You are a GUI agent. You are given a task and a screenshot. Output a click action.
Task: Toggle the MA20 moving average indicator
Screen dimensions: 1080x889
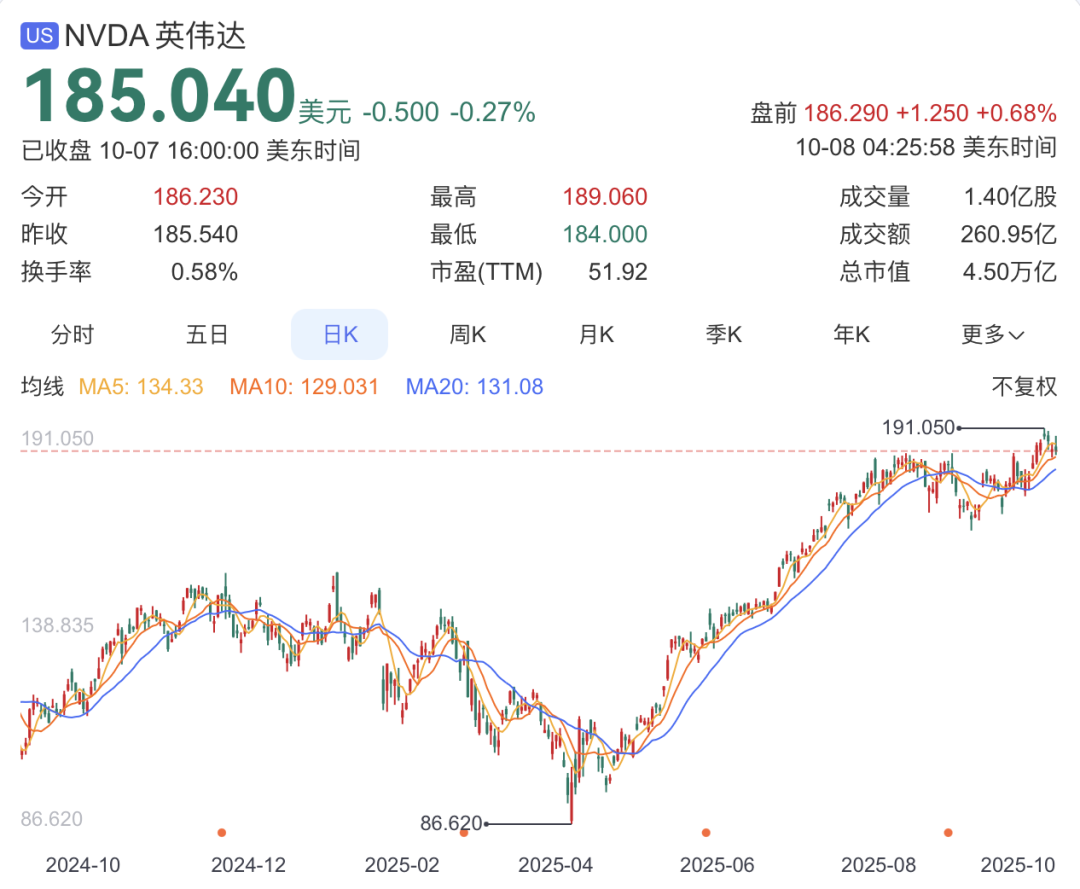(x=474, y=386)
